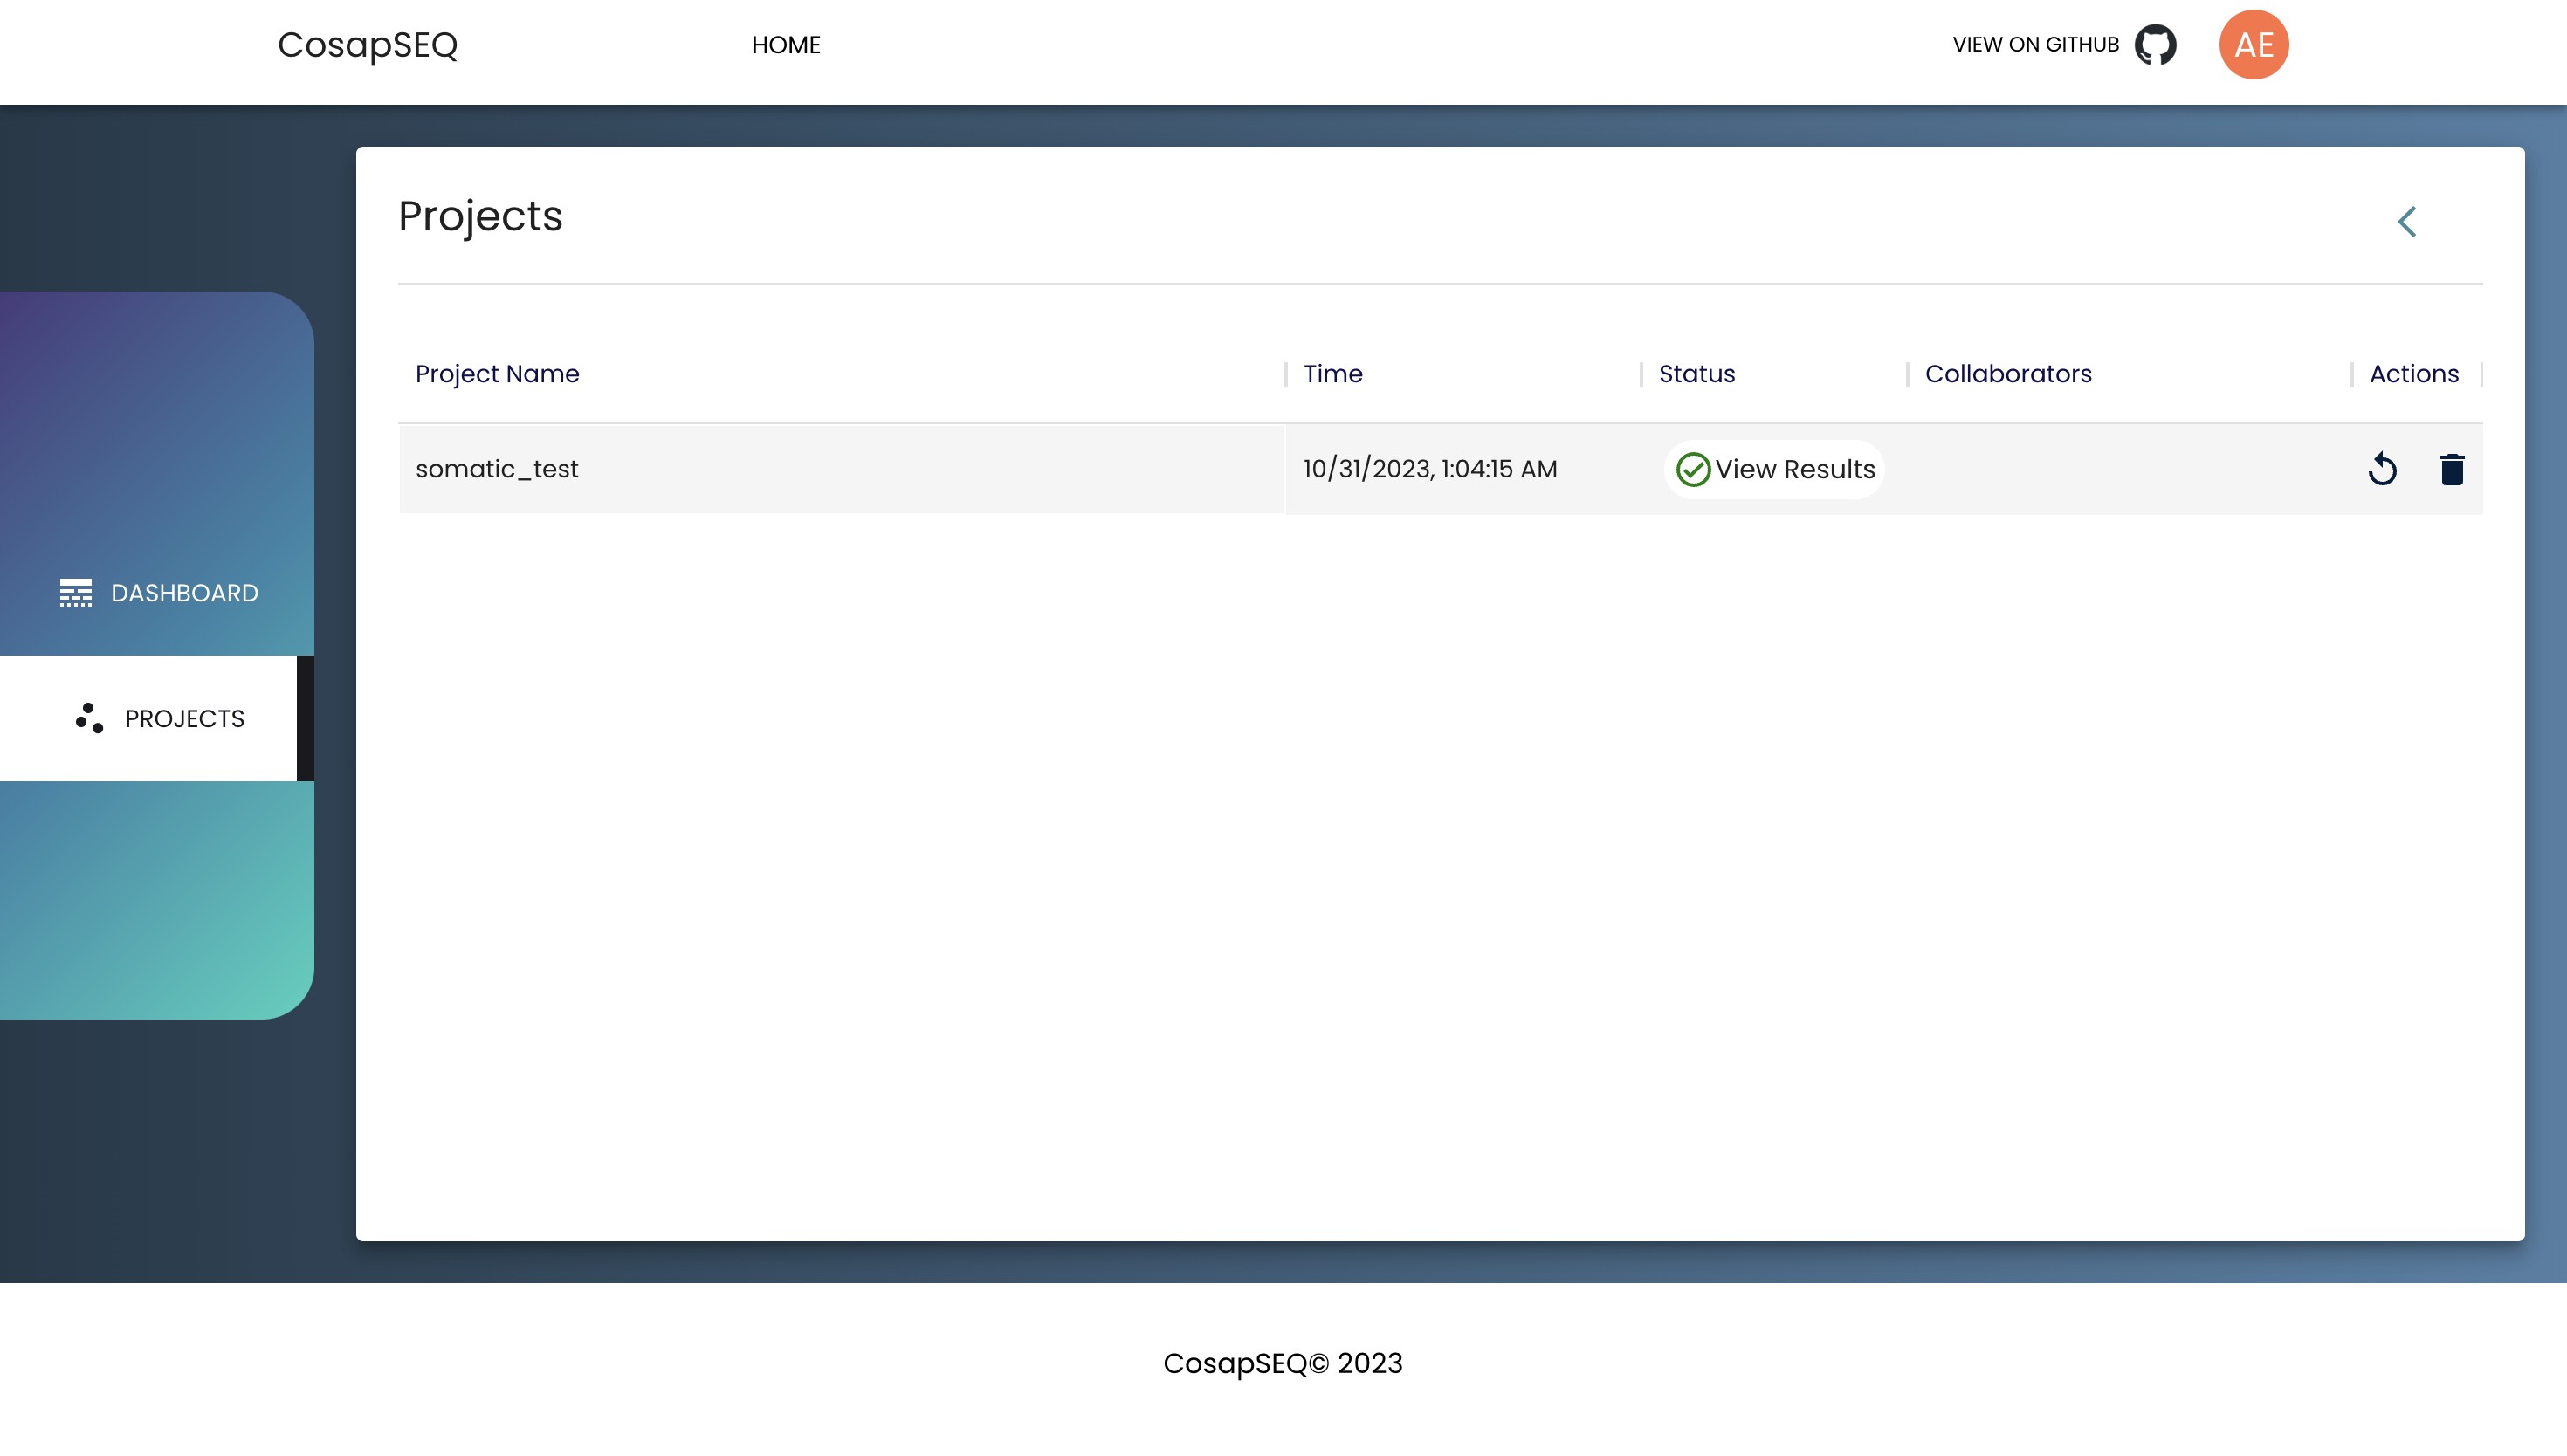
Task: Delete somatic_test with trash icon
Action: pos(2451,469)
